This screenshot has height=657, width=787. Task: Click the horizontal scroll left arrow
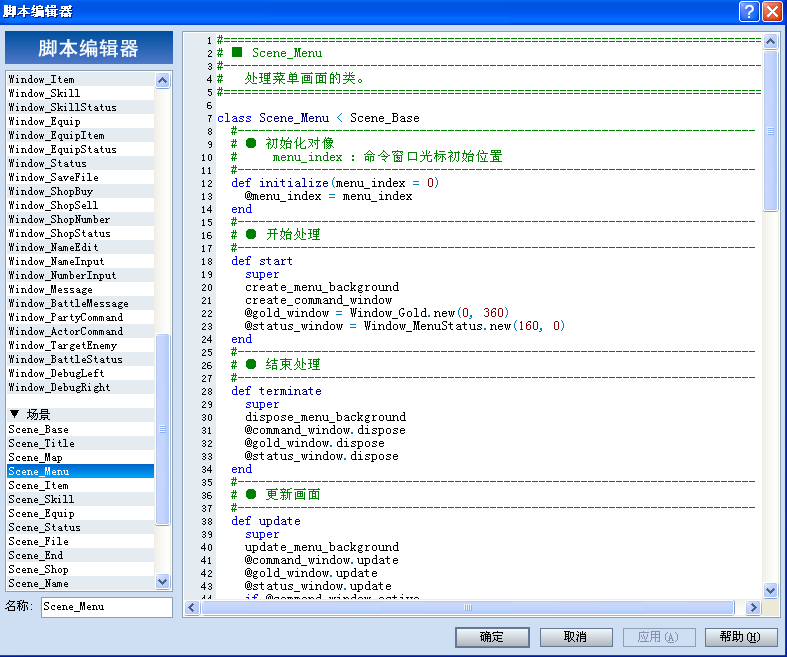pos(191,607)
